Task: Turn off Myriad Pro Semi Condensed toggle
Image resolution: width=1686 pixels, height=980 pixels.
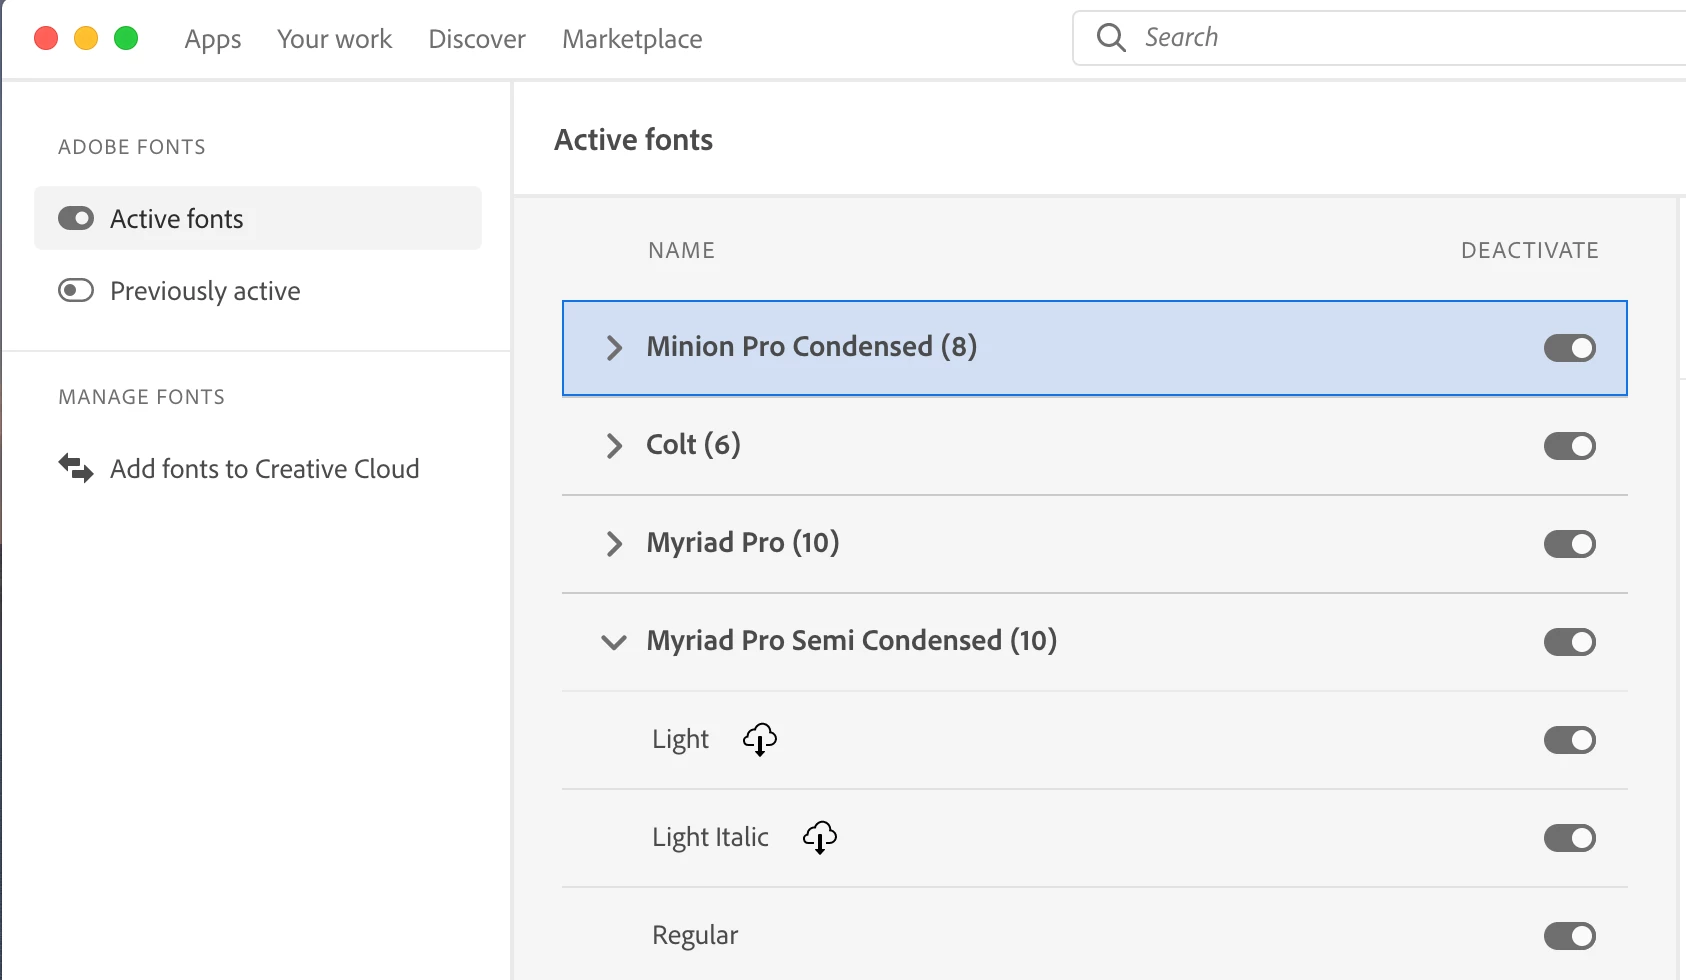Action: coord(1569,642)
